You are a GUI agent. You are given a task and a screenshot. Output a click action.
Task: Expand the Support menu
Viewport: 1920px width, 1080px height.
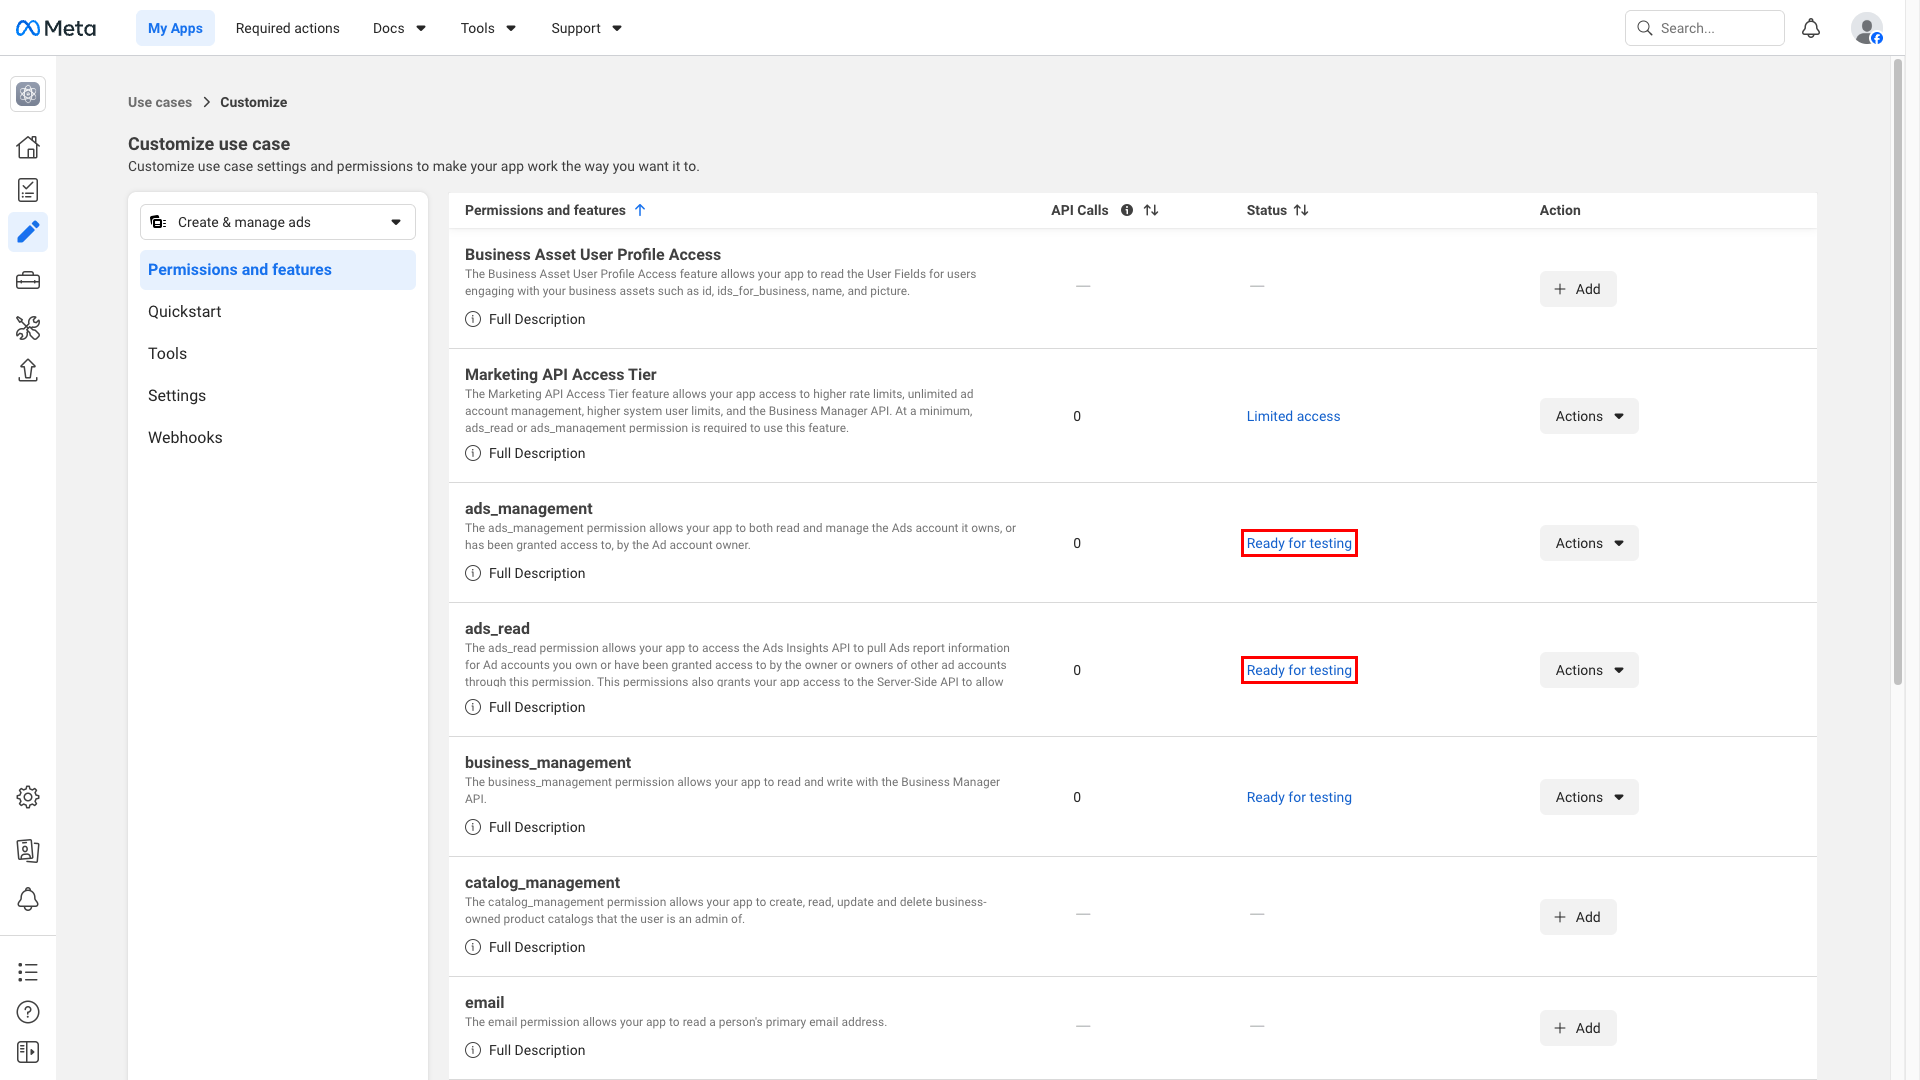point(587,28)
